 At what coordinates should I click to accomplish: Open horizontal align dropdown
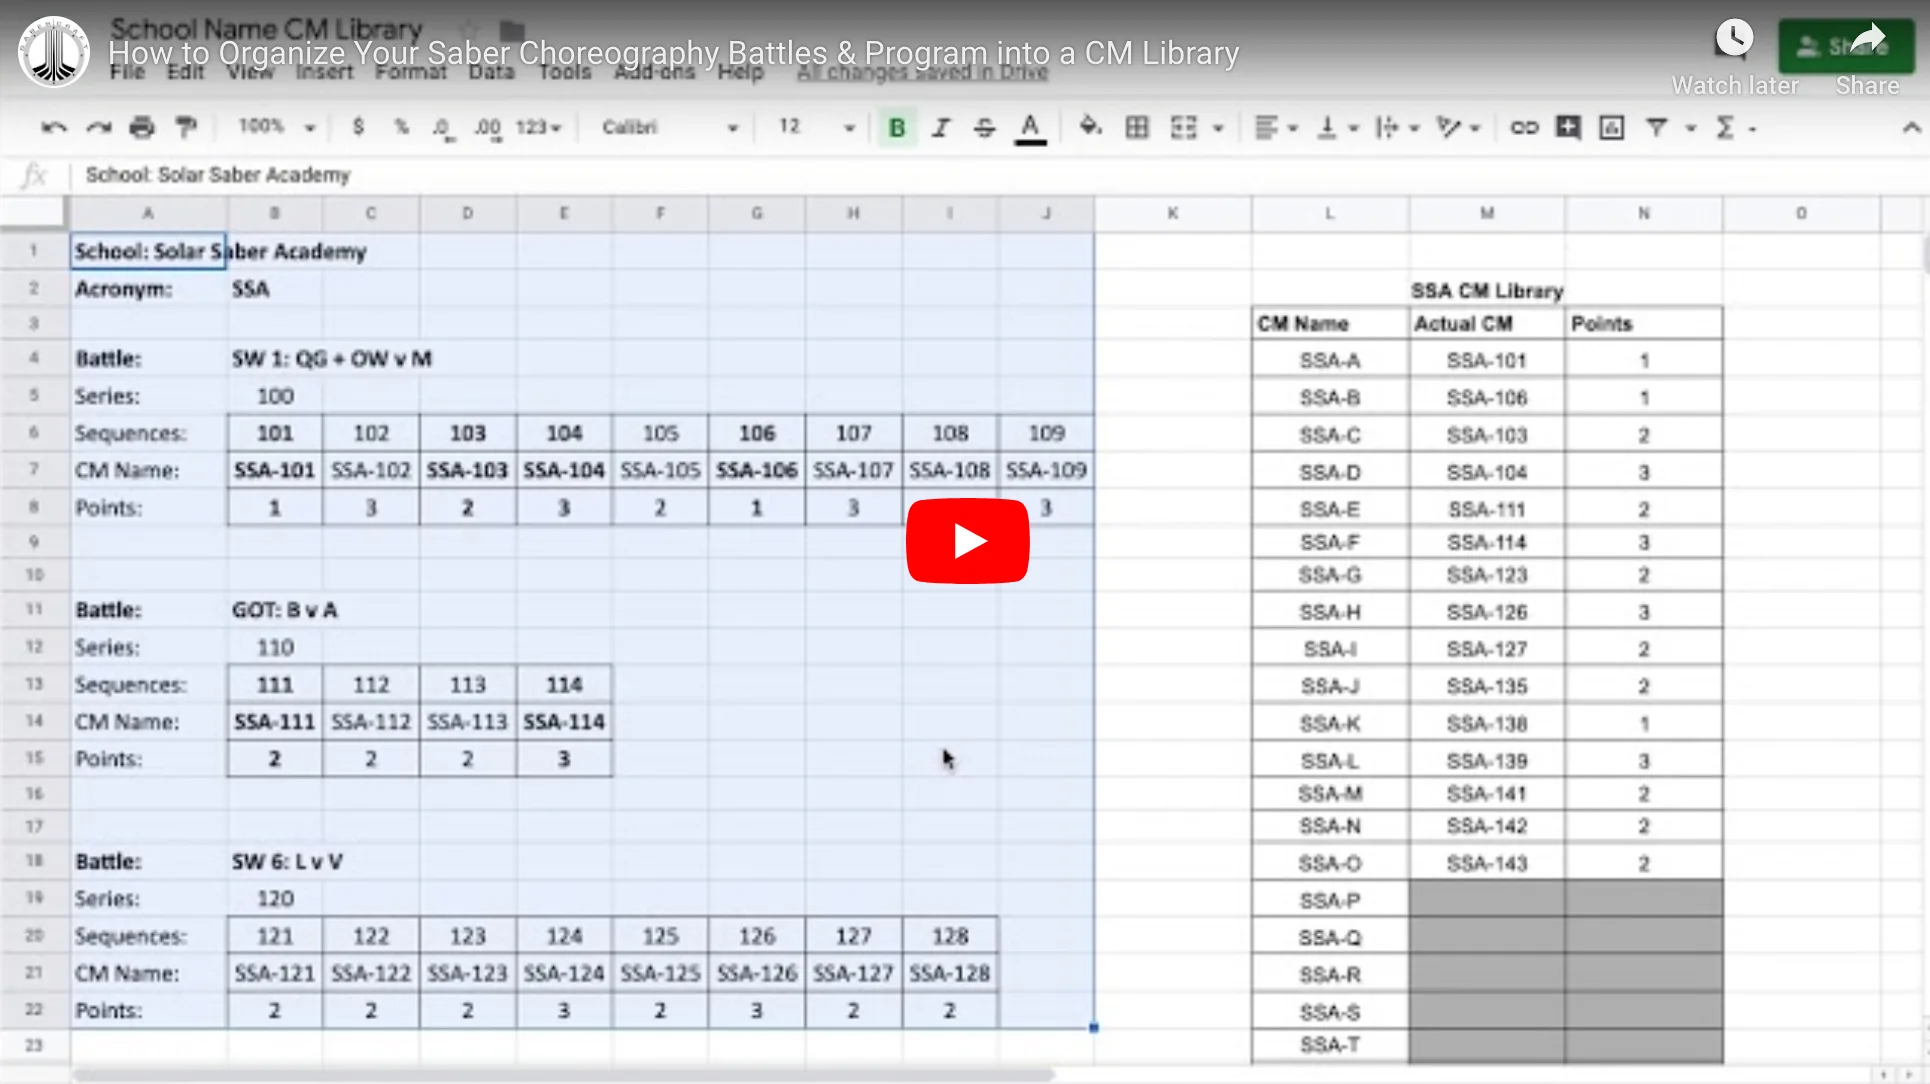point(1276,127)
